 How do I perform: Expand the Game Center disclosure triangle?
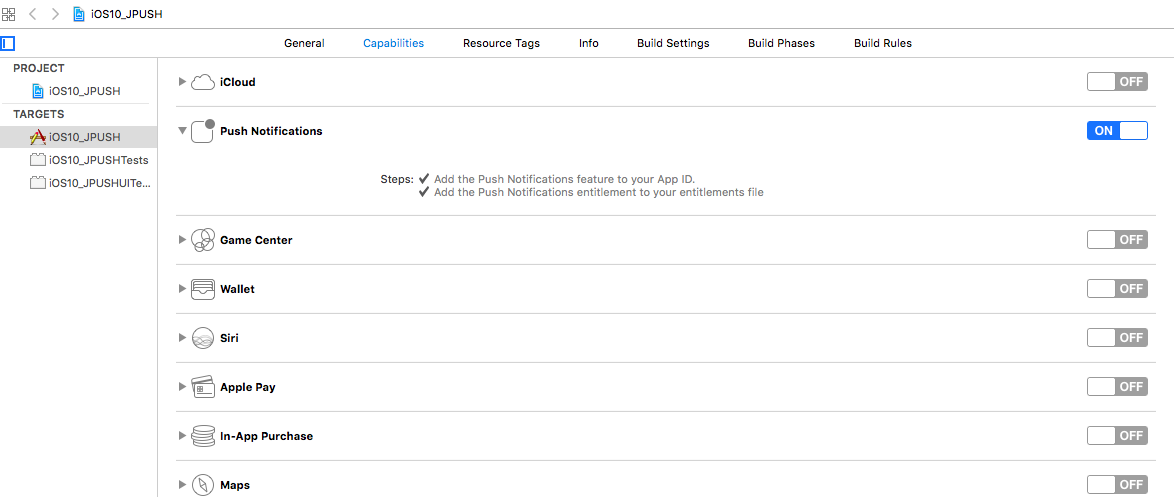click(x=182, y=240)
